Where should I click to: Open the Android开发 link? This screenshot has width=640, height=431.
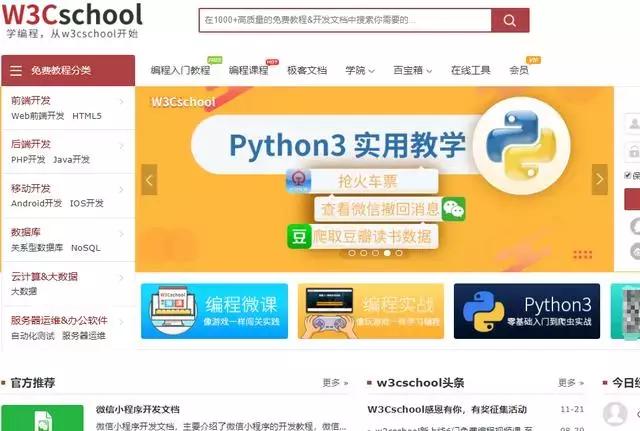pyautogui.click(x=36, y=203)
